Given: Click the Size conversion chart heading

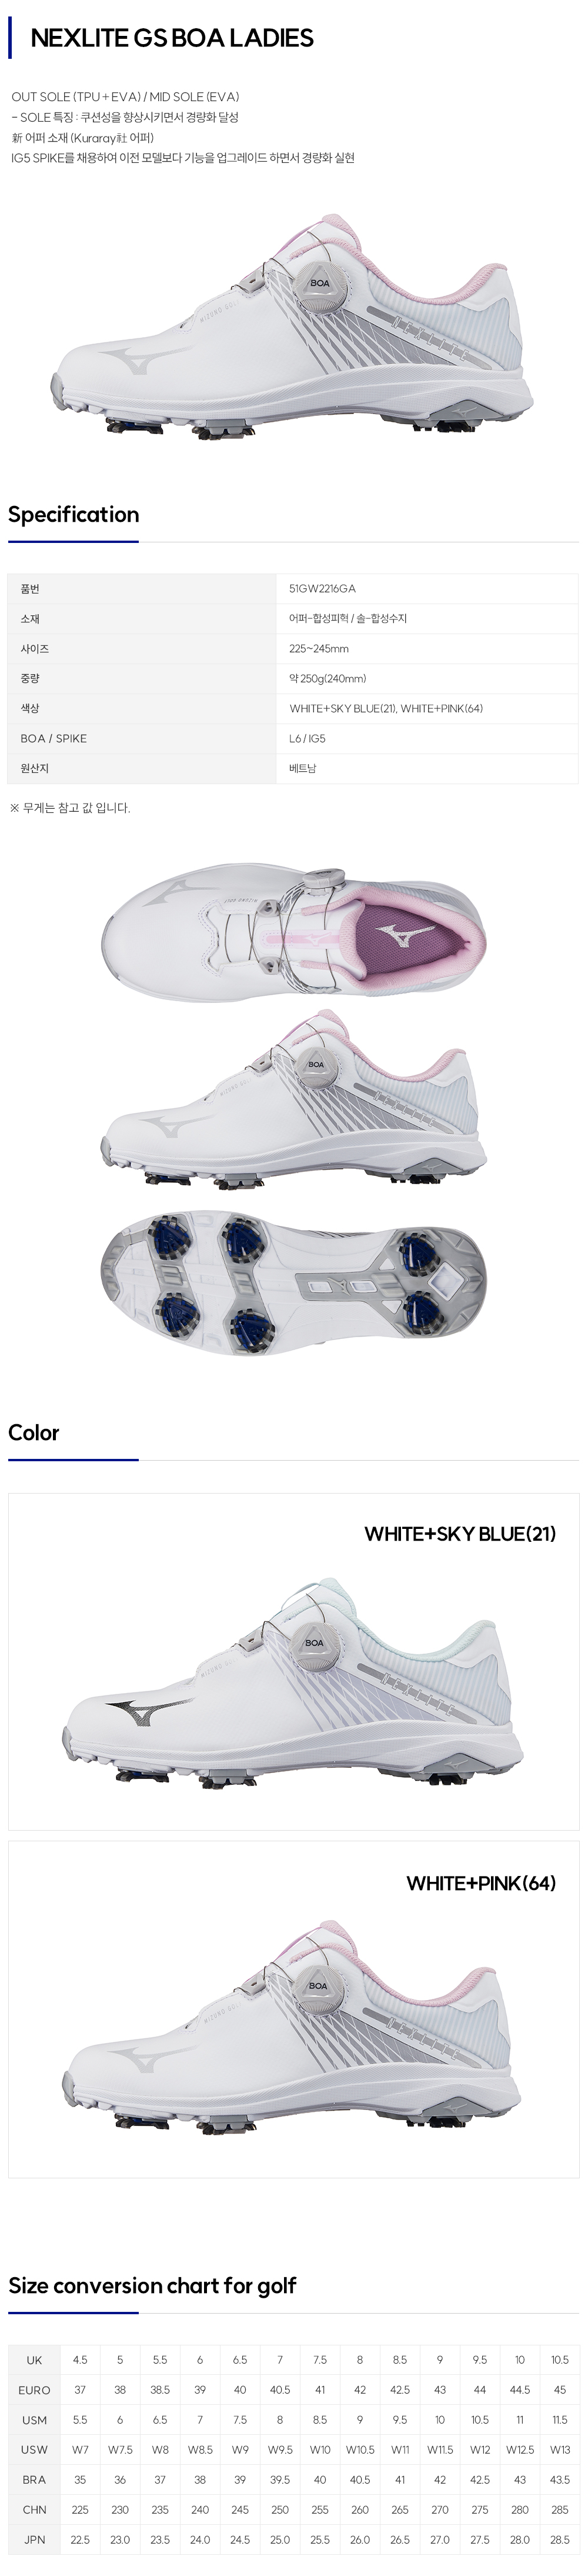Looking at the screenshot, I should tap(152, 2285).
